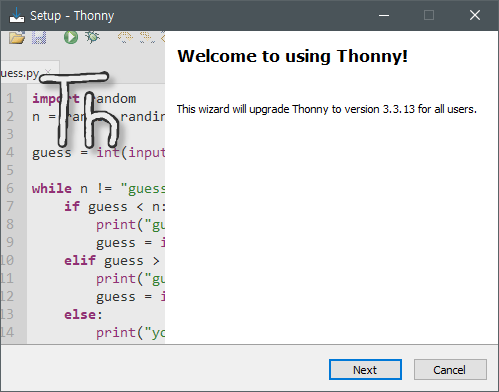The height and width of the screenshot is (392, 499).
Task: Click the step into arrow icon
Action: click(147, 37)
